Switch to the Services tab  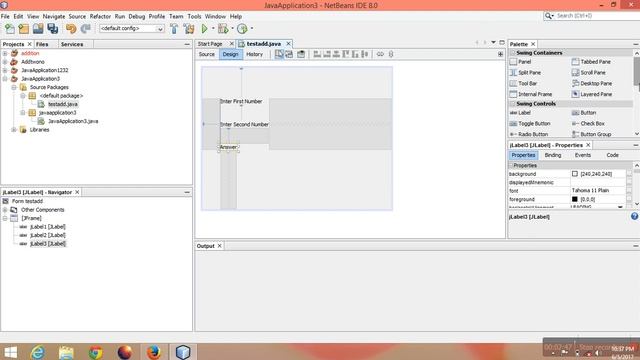[72, 44]
